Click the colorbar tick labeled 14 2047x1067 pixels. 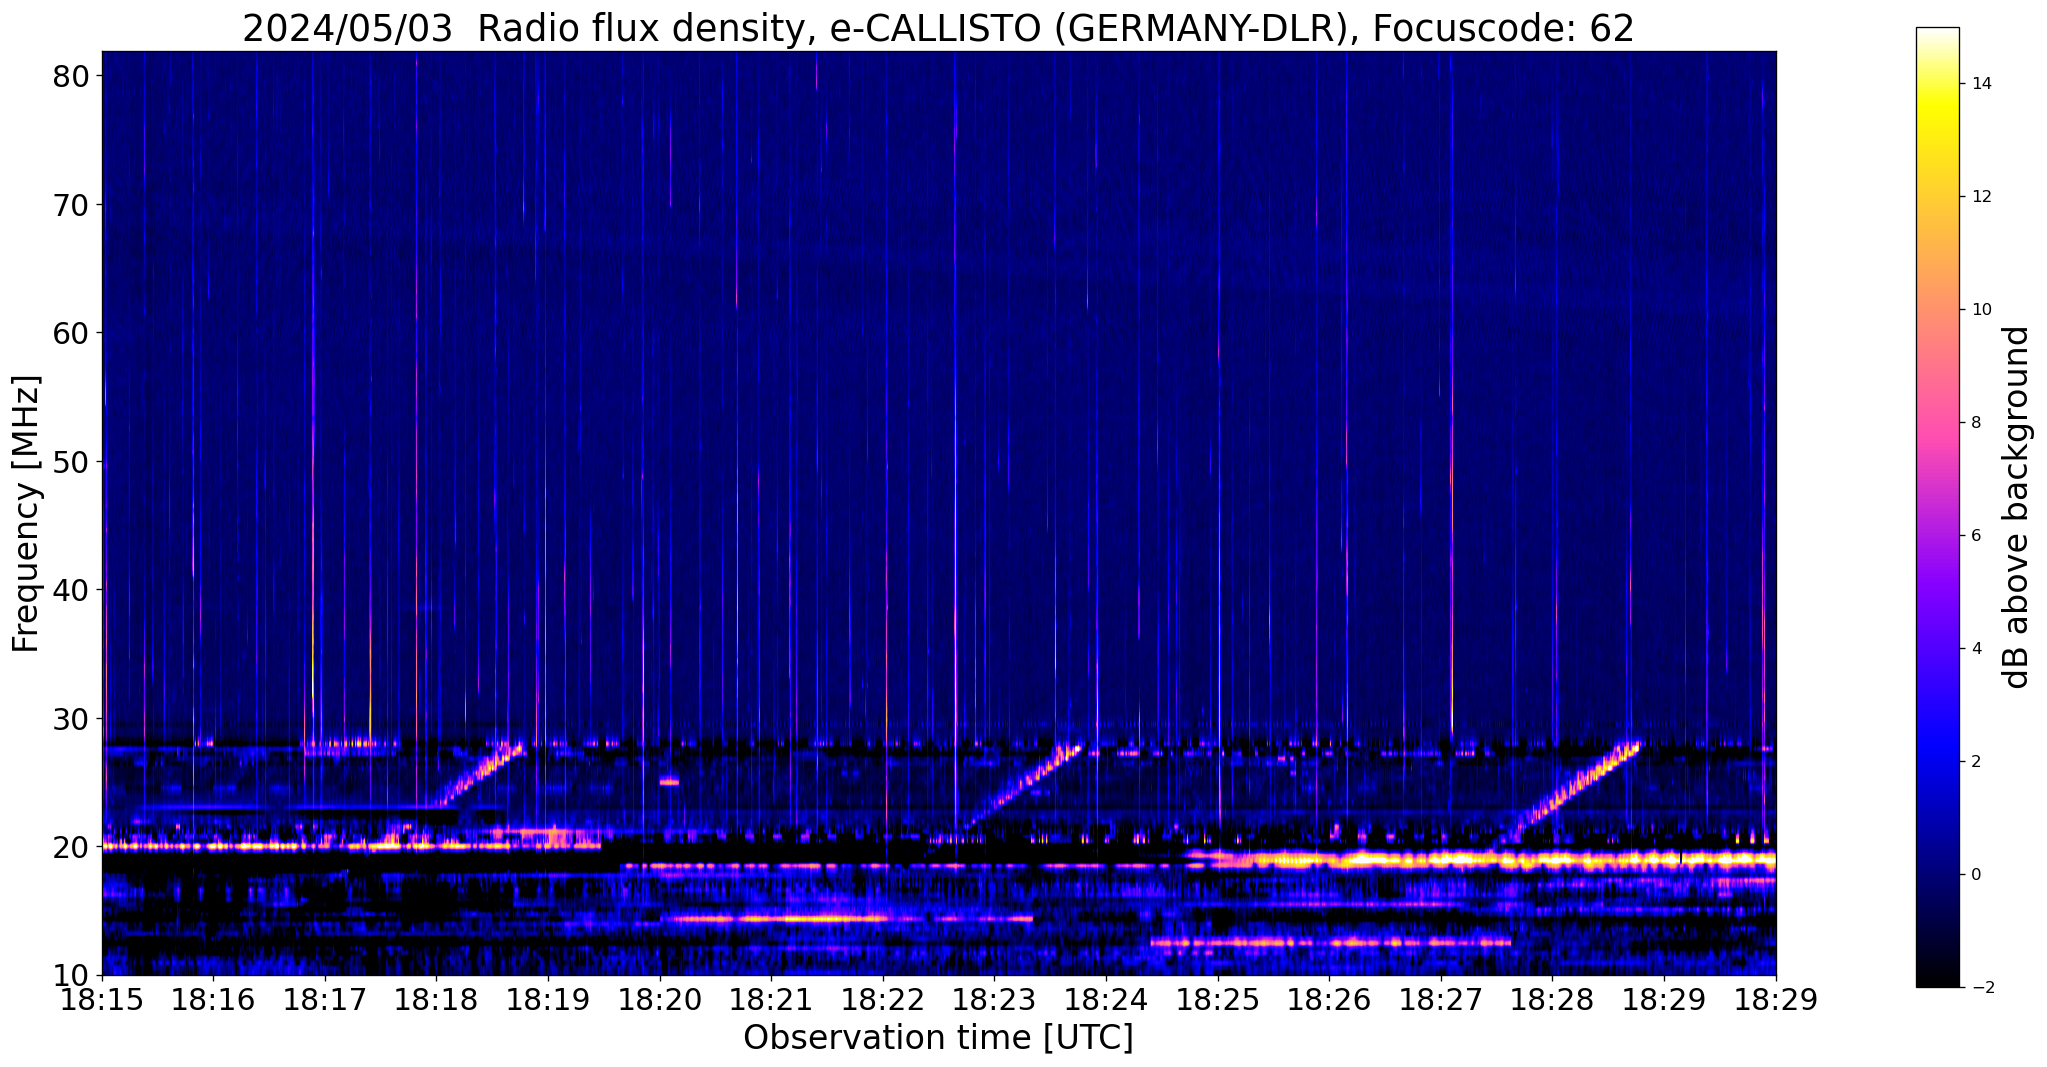[x=1981, y=84]
